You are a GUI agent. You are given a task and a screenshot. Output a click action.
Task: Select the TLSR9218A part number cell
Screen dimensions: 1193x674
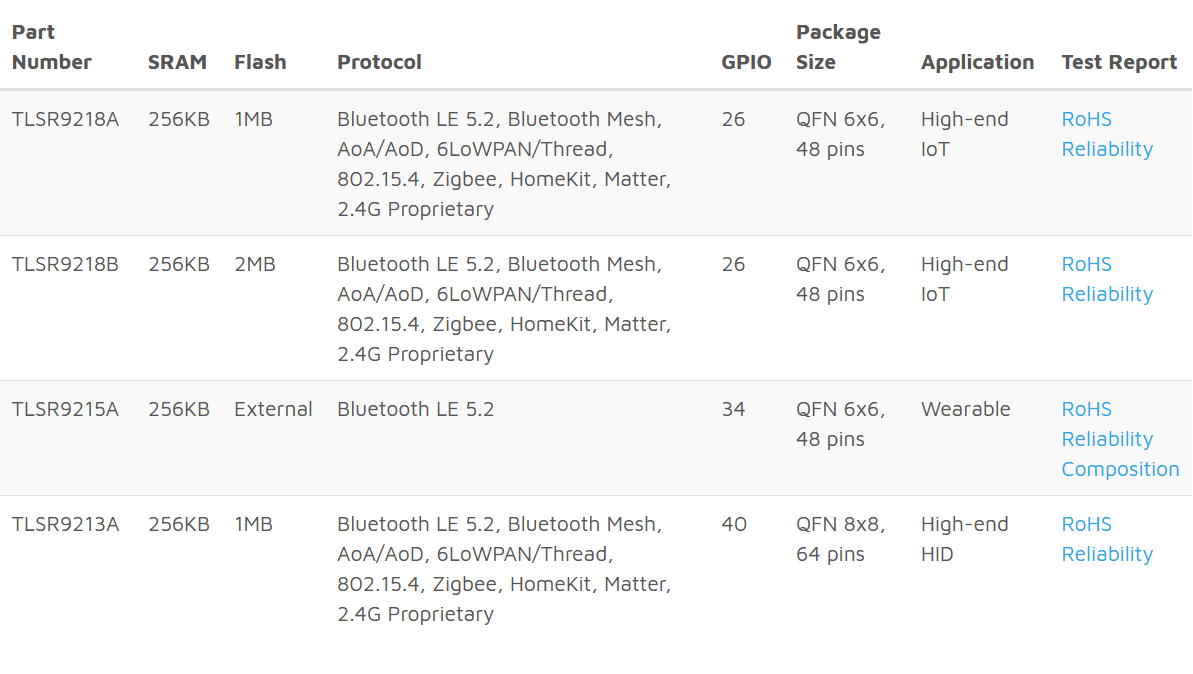coord(65,119)
